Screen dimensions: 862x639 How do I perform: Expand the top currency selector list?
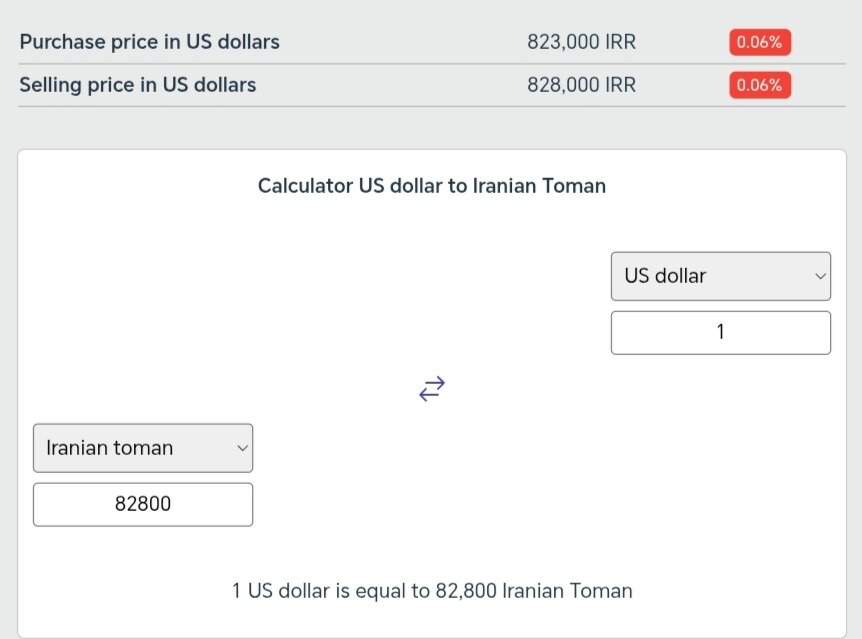pyautogui.click(x=721, y=276)
